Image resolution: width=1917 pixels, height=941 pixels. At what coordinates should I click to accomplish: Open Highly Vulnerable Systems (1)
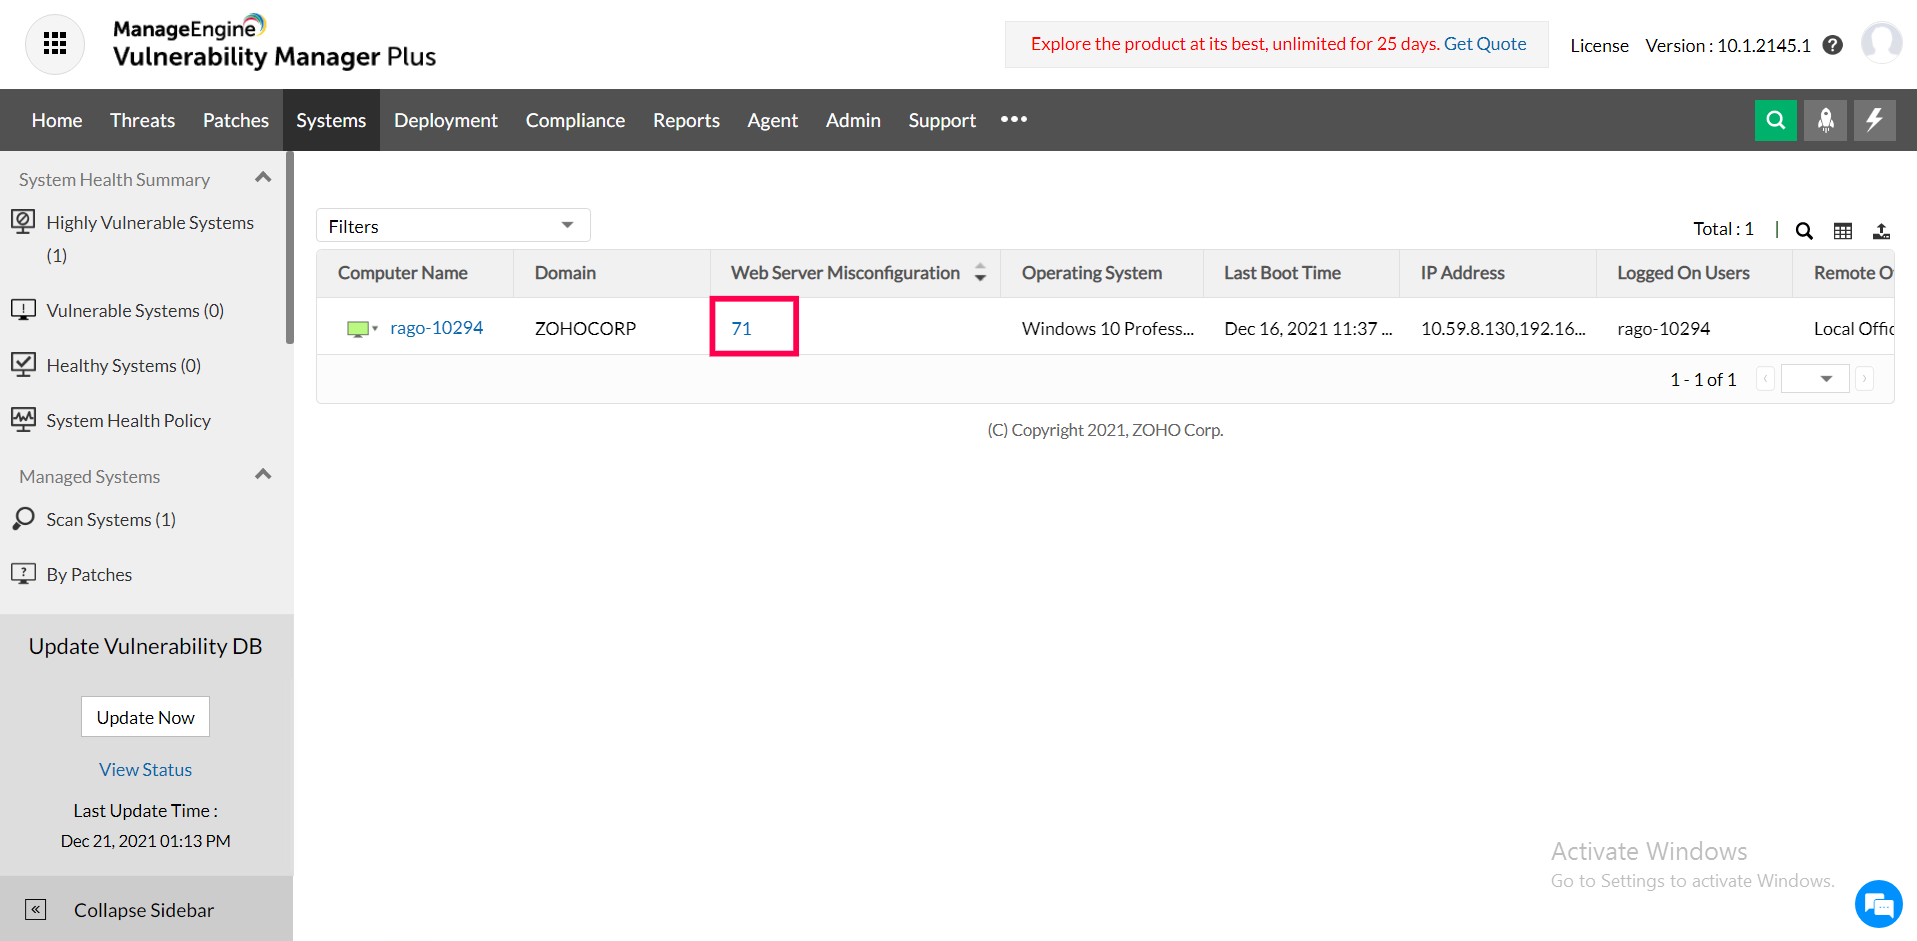pyautogui.click(x=150, y=238)
